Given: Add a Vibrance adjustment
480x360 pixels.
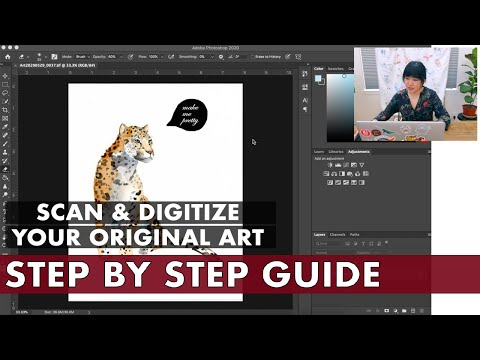Looking at the screenshot, I should [x=362, y=165].
